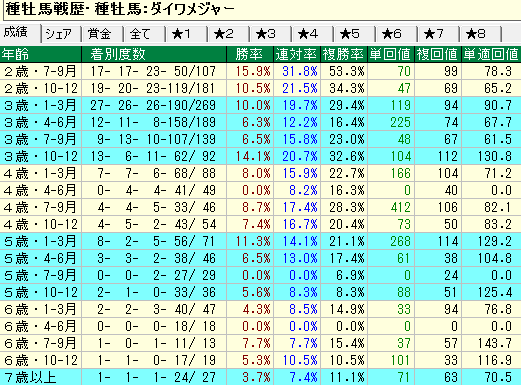Select the ★7 tab
The image size is (521, 385).
[439, 34]
